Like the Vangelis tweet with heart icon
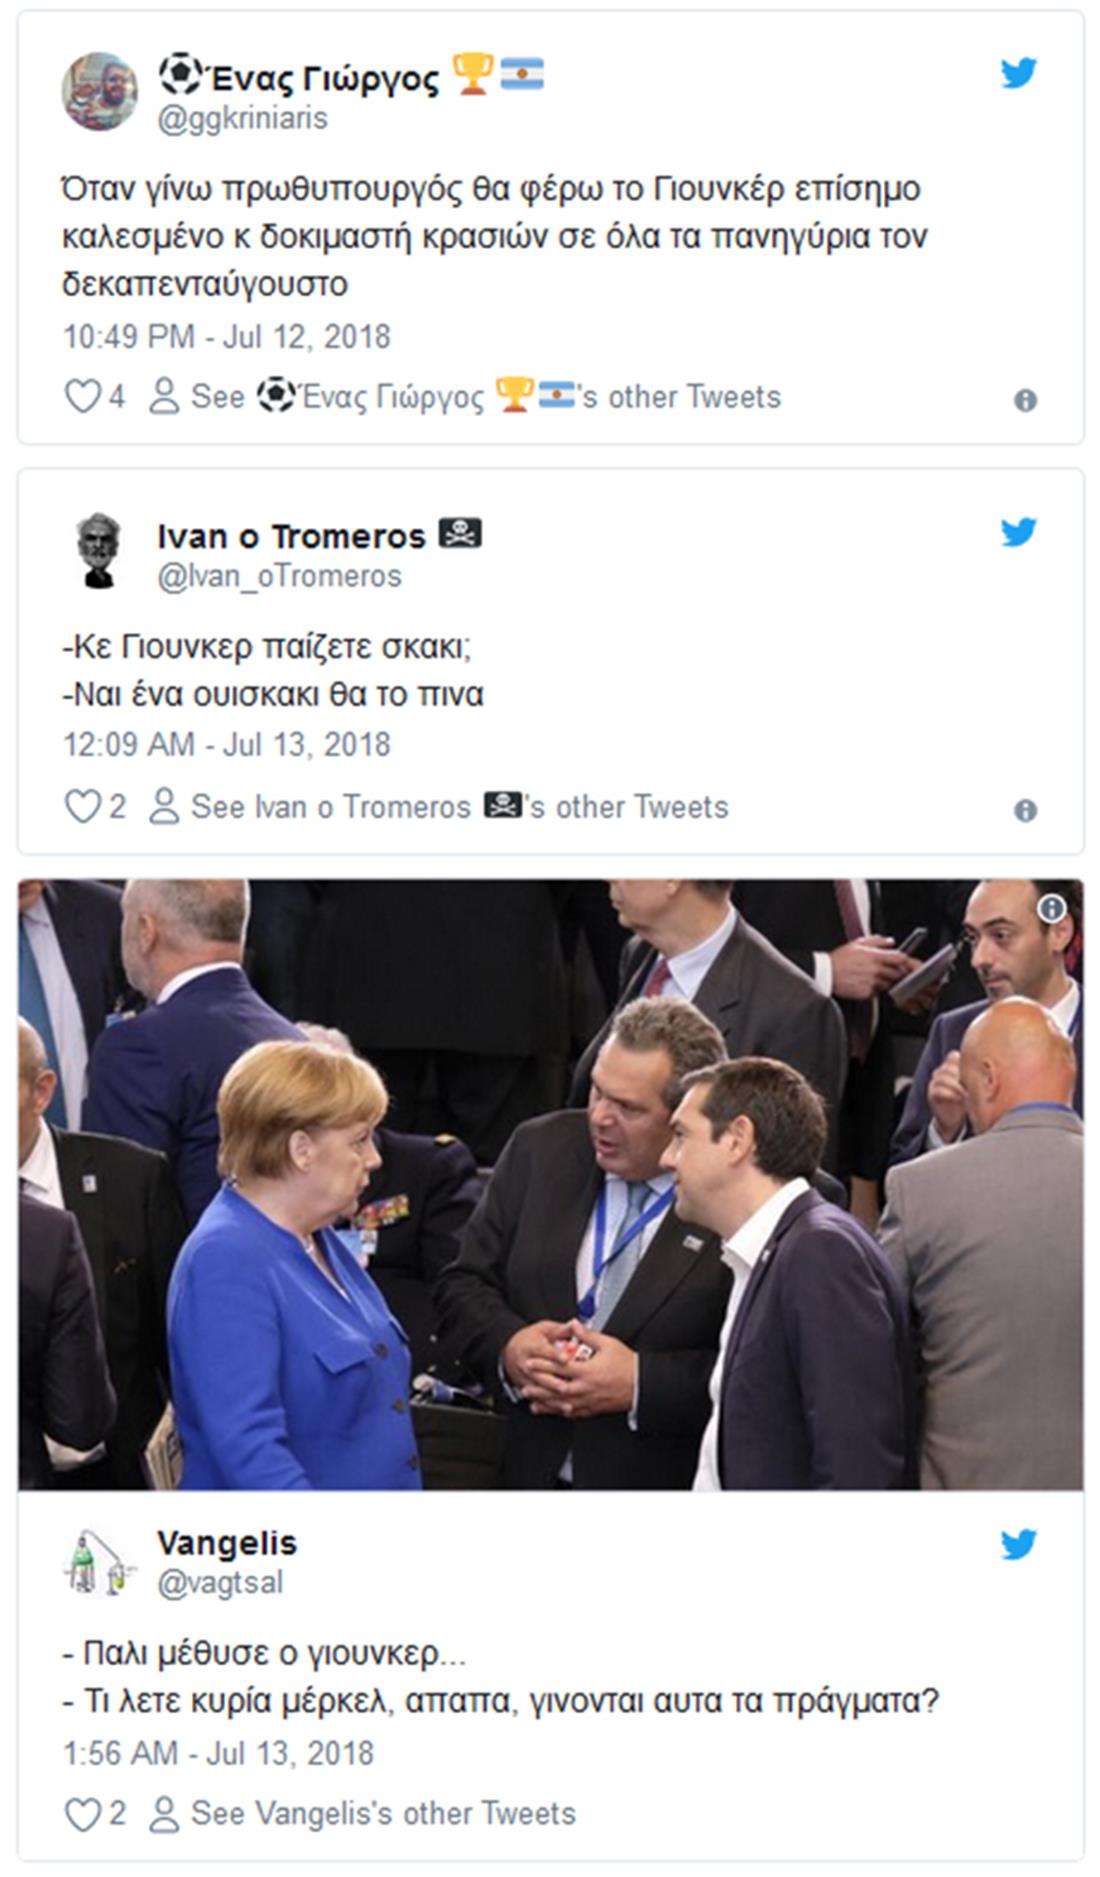This screenshot has width=1100, height=1877. [83, 1814]
